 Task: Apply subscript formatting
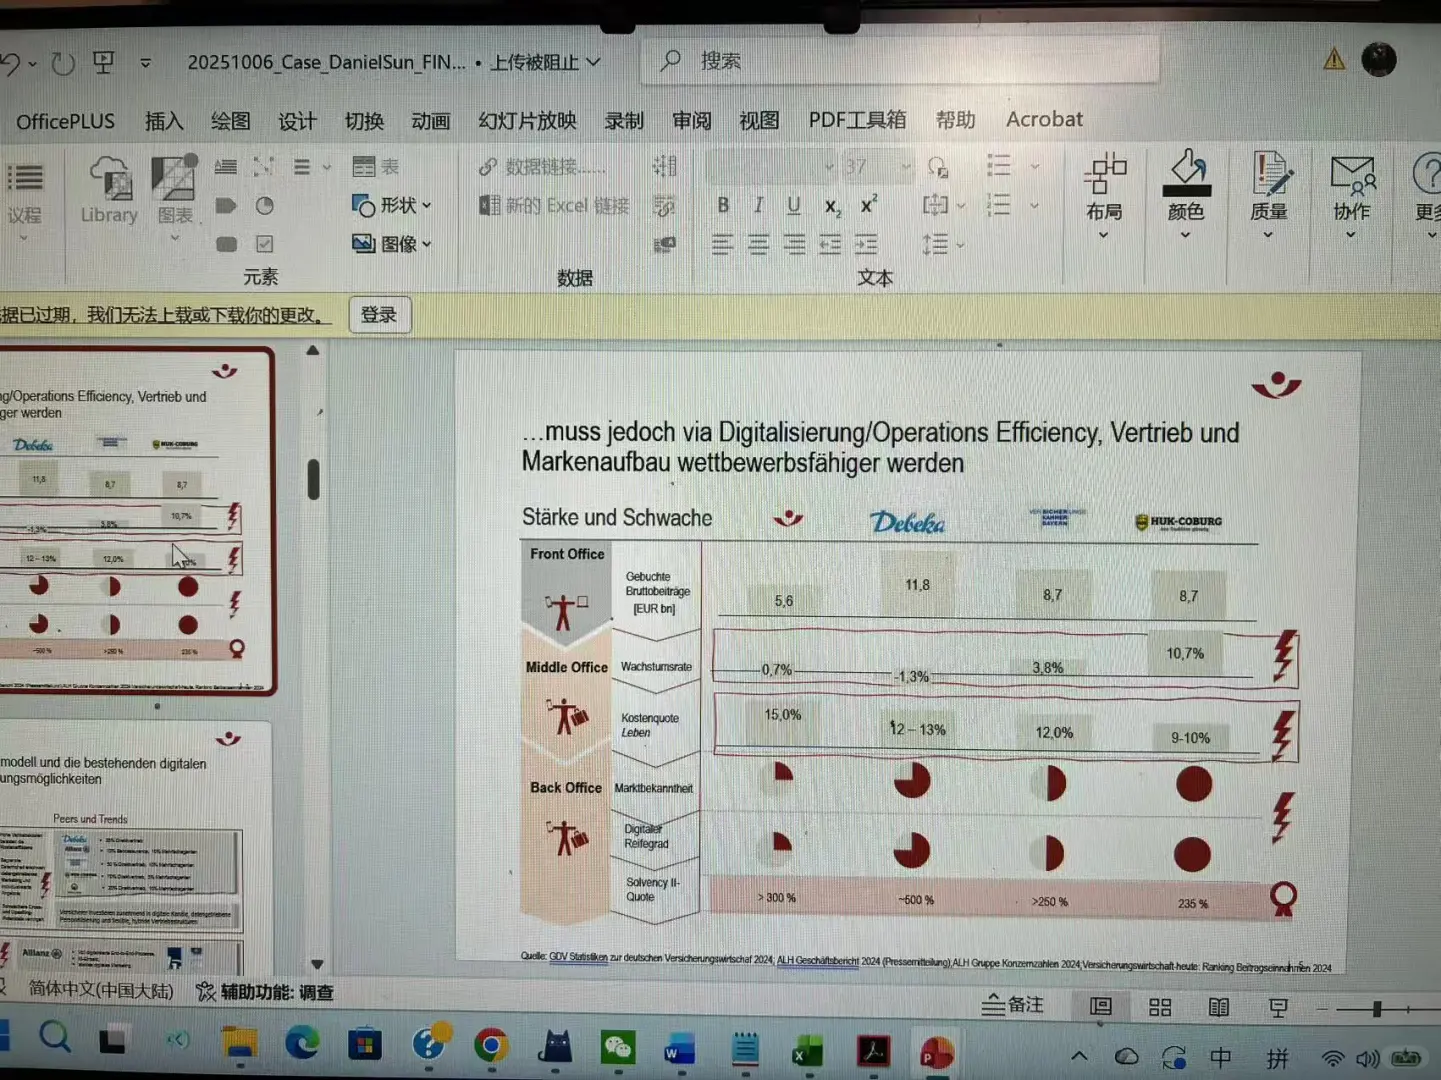click(x=832, y=206)
